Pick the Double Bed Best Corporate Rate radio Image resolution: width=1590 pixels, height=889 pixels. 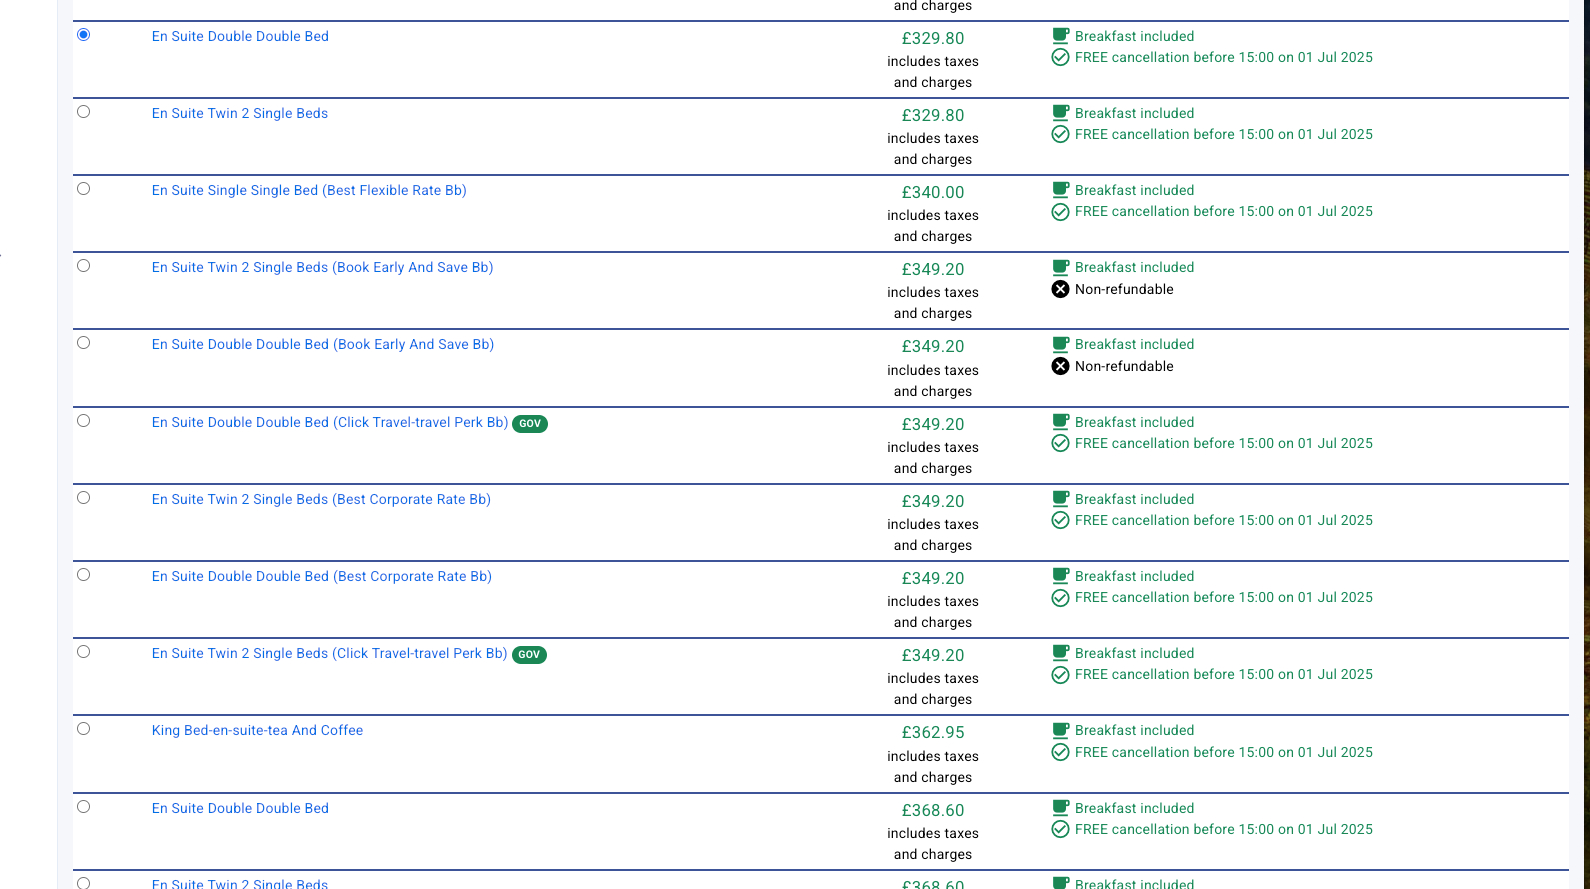[x=84, y=575]
